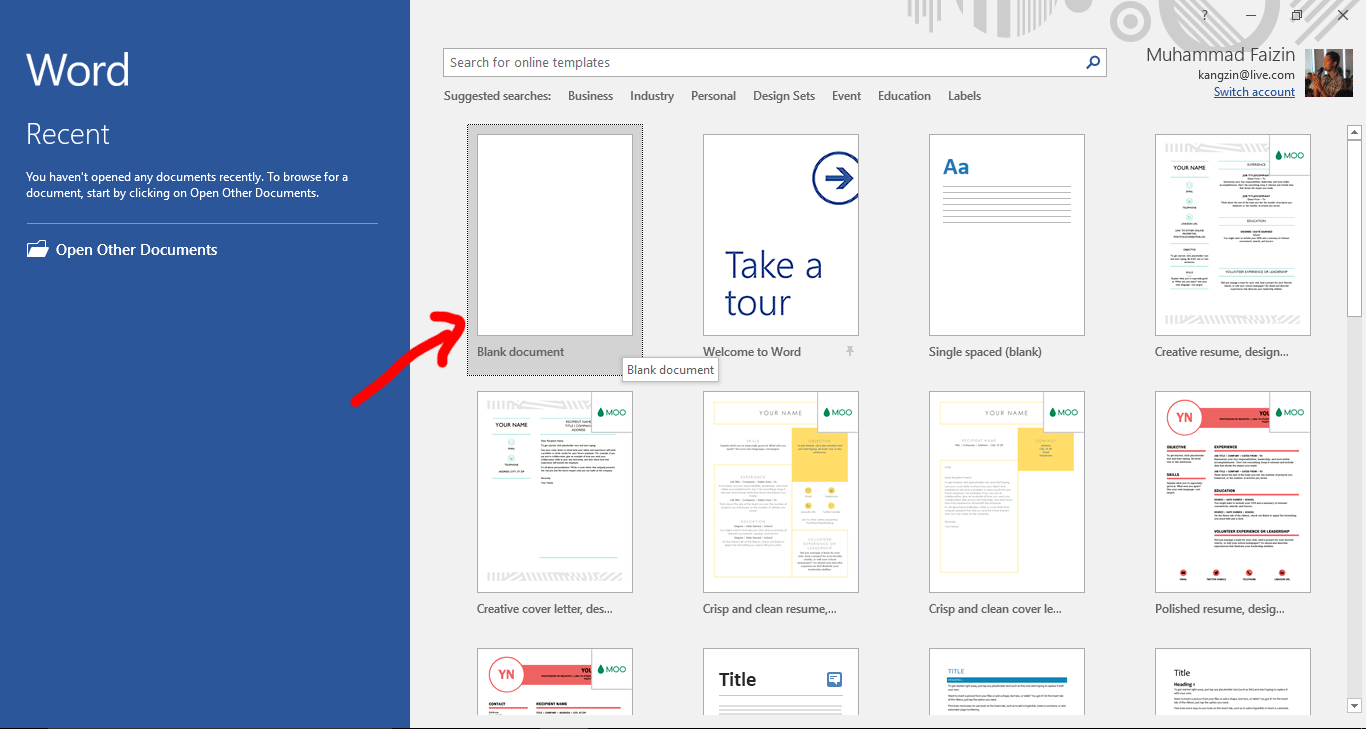Select the Single spaced (blank) template
The width and height of the screenshot is (1366, 729).
[x=1006, y=235]
